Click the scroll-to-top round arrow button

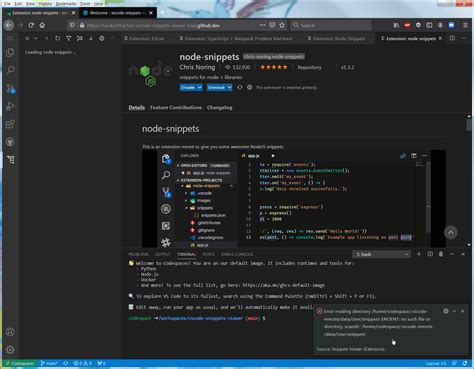451,233
